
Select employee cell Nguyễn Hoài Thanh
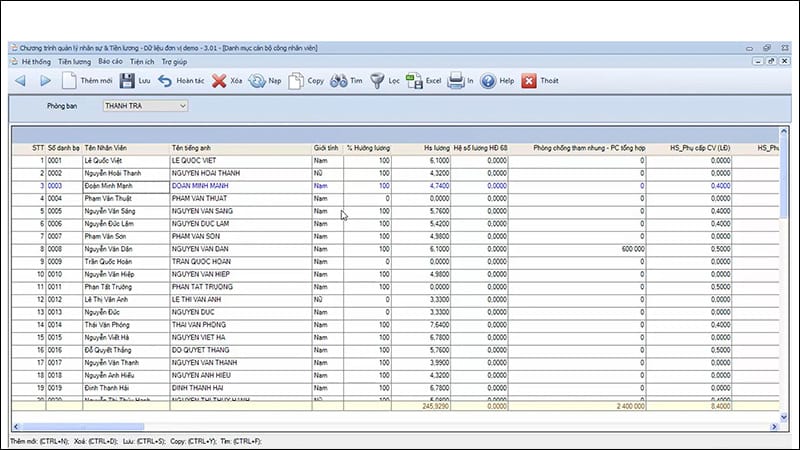click(x=126, y=173)
